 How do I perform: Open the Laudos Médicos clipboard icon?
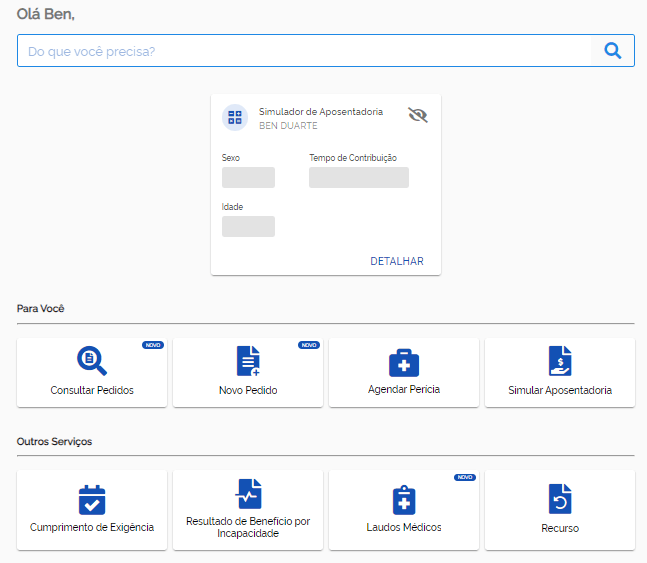click(404, 500)
